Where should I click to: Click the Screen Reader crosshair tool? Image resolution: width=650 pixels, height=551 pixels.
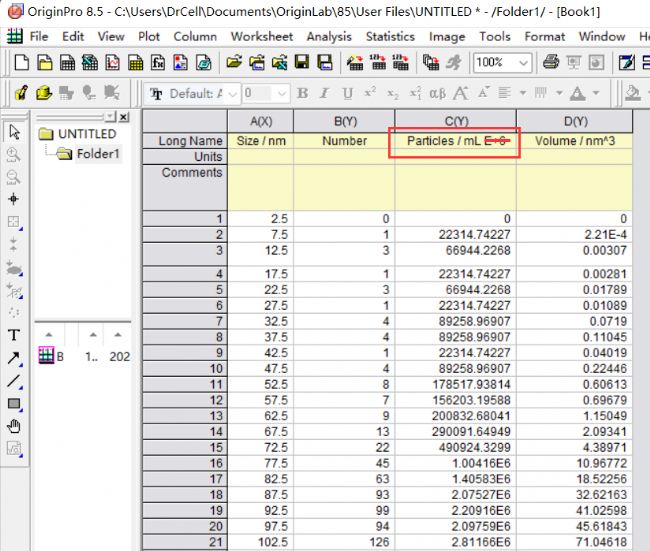[14, 199]
